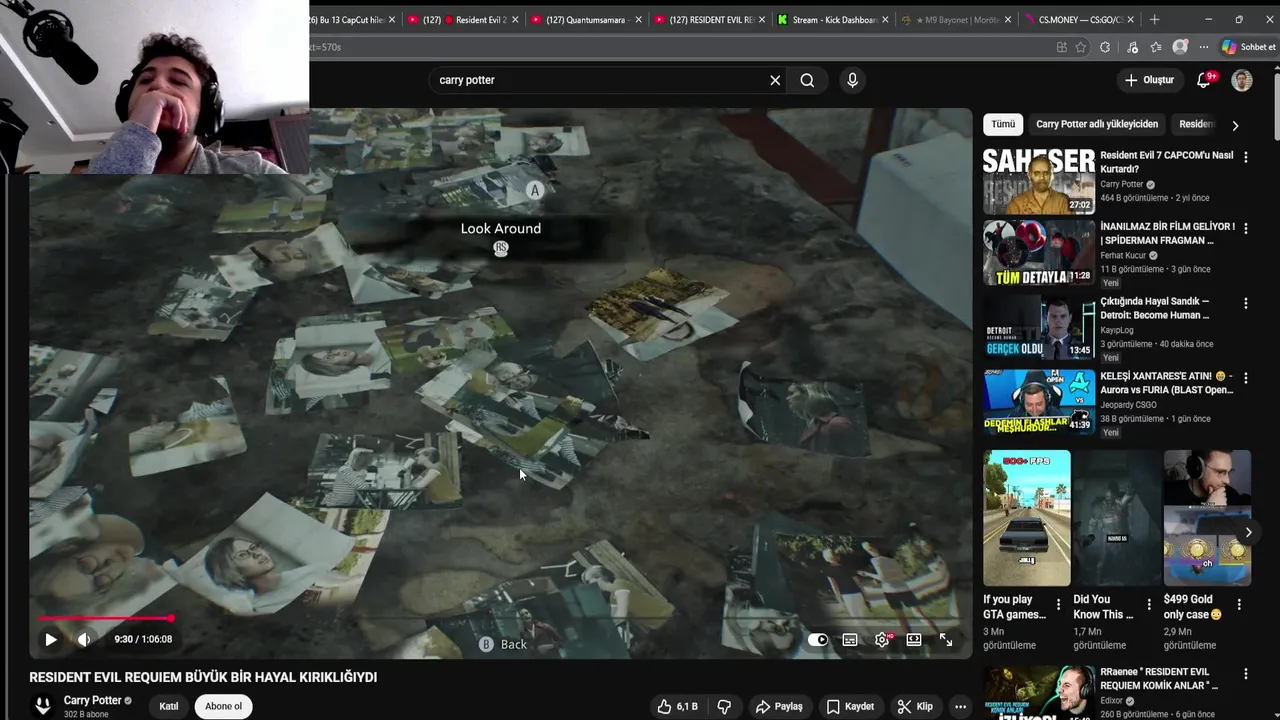Screen dimensions: 1280x720
Task: Open the player settings gear
Action: [x=882, y=640]
